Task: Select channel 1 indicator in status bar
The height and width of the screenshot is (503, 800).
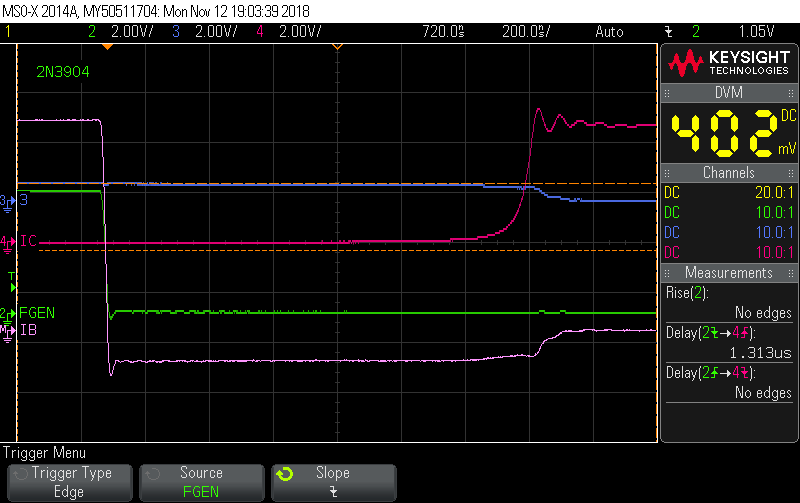Action: point(8,32)
